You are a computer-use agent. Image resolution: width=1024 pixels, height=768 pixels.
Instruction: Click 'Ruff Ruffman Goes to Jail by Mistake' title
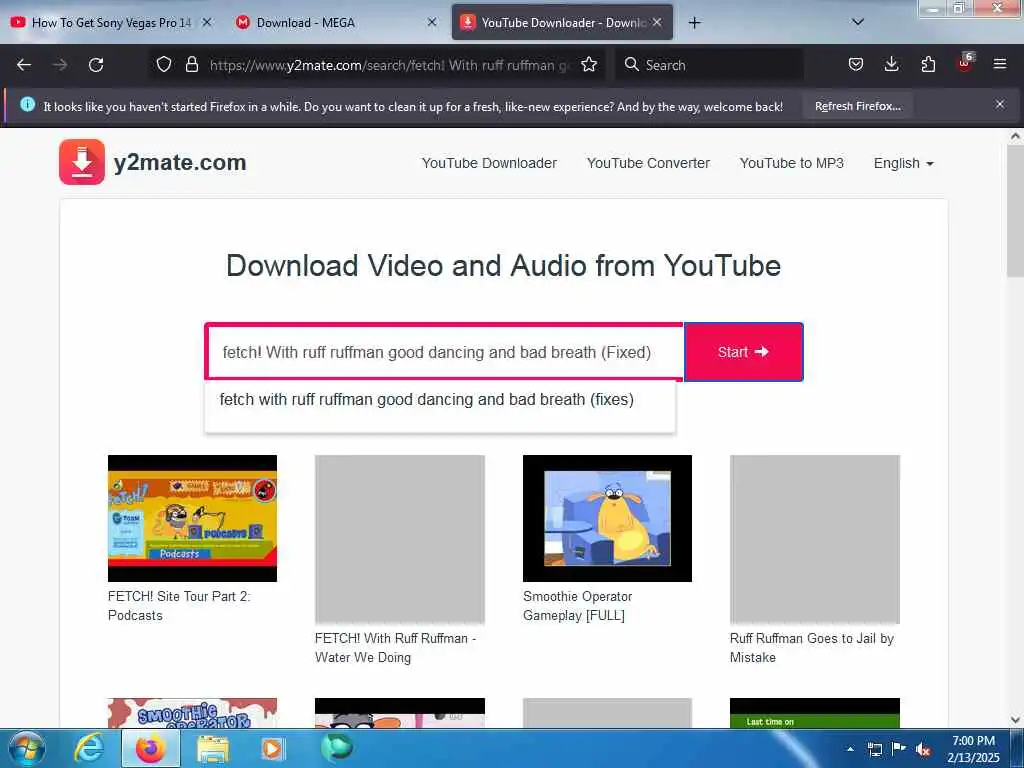pyautogui.click(x=812, y=648)
